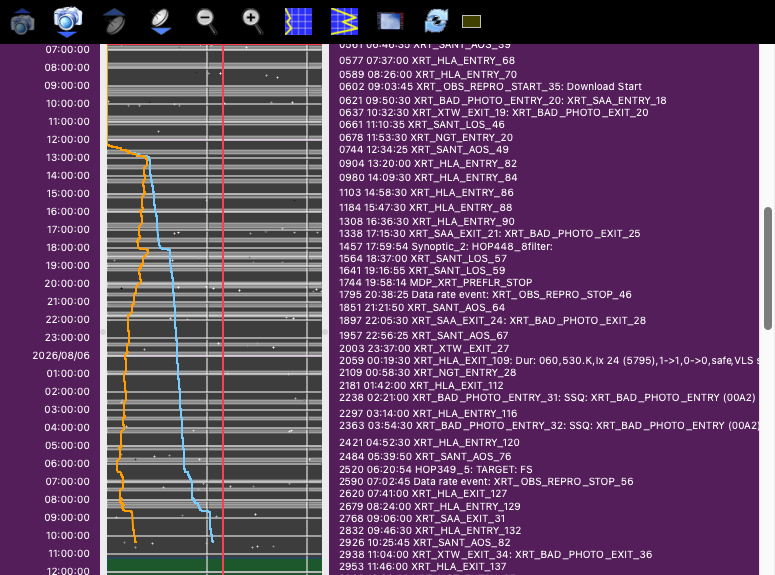Open the film strip image icon

click(390, 22)
